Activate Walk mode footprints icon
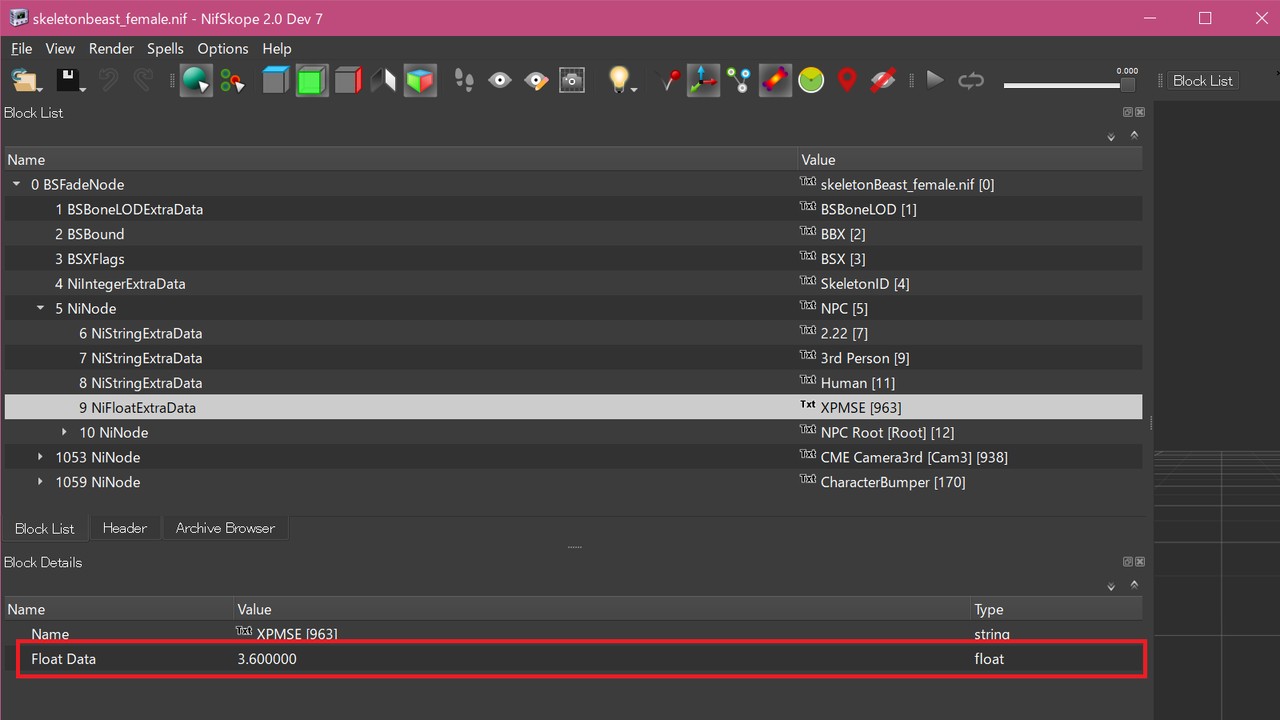Screen dimensions: 1280x720 point(464,81)
